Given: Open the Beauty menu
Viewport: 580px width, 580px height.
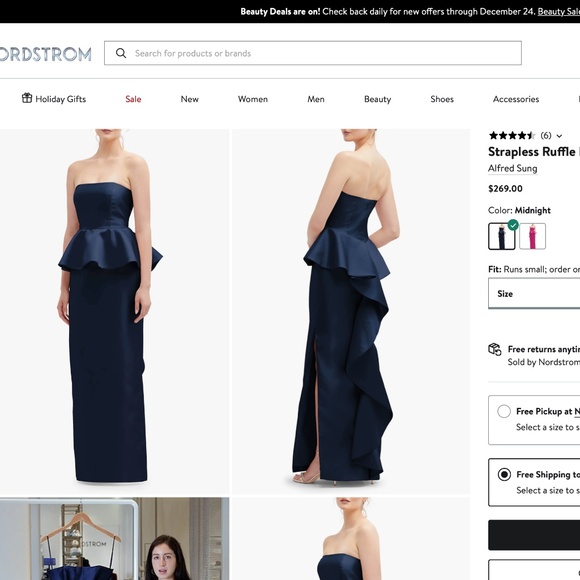Looking at the screenshot, I should 377,99.
